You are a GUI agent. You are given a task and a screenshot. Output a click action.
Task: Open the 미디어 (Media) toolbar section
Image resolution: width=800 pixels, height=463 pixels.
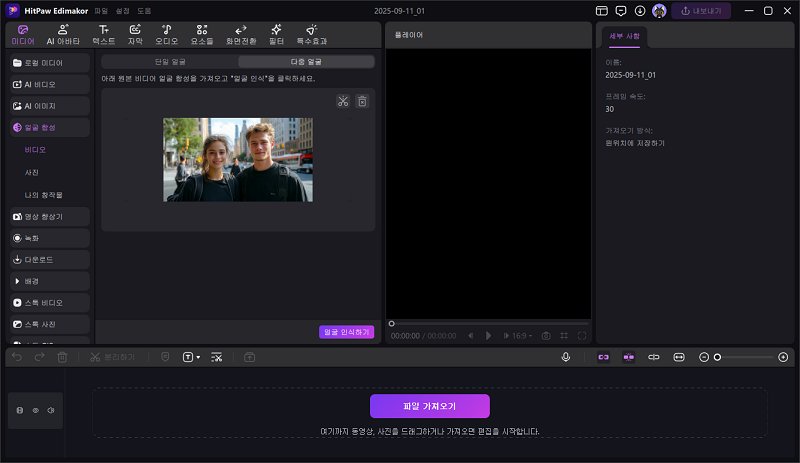point(23,35)
